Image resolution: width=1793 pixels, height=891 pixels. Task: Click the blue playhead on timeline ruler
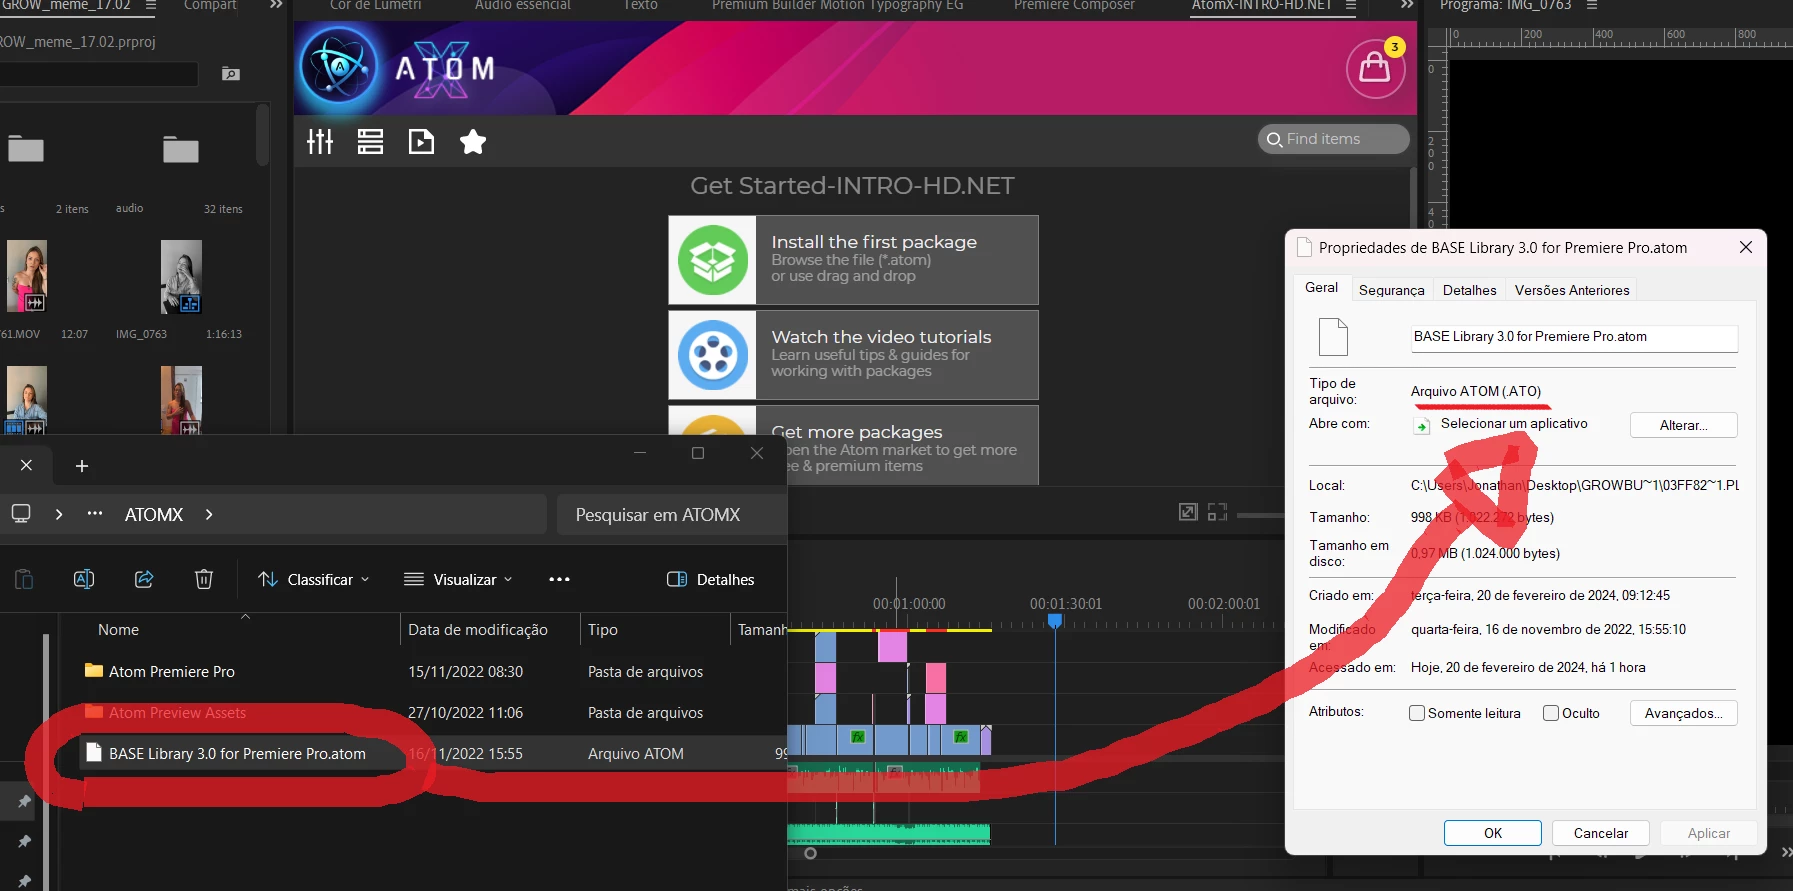[x=1055, y=621]
